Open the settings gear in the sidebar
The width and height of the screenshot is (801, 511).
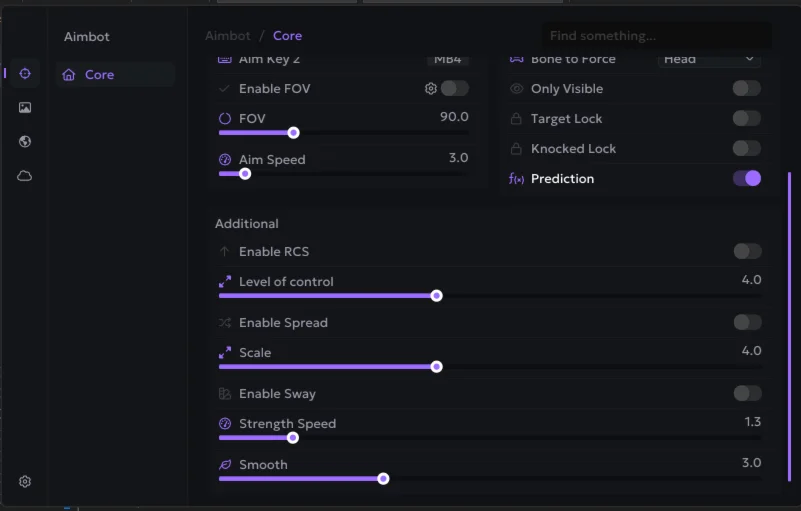click(25, 481)
